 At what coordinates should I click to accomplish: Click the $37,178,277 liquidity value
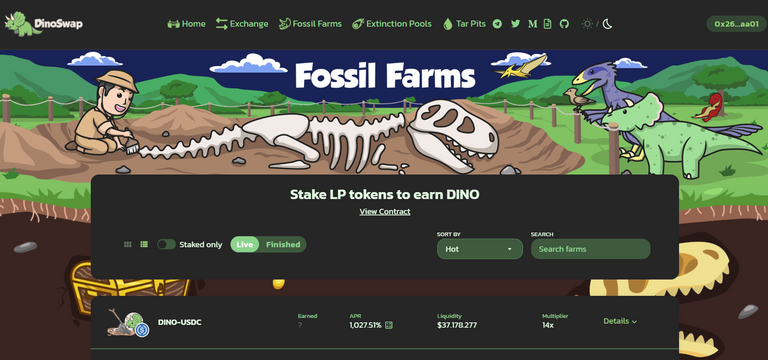[457, 325]
